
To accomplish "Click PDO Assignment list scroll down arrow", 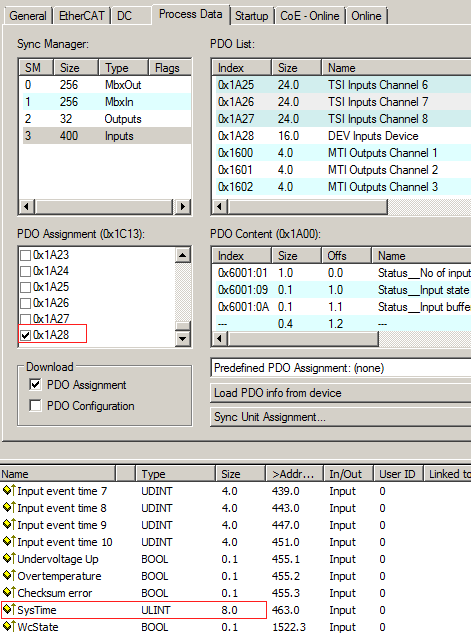I will click(183, 338).
